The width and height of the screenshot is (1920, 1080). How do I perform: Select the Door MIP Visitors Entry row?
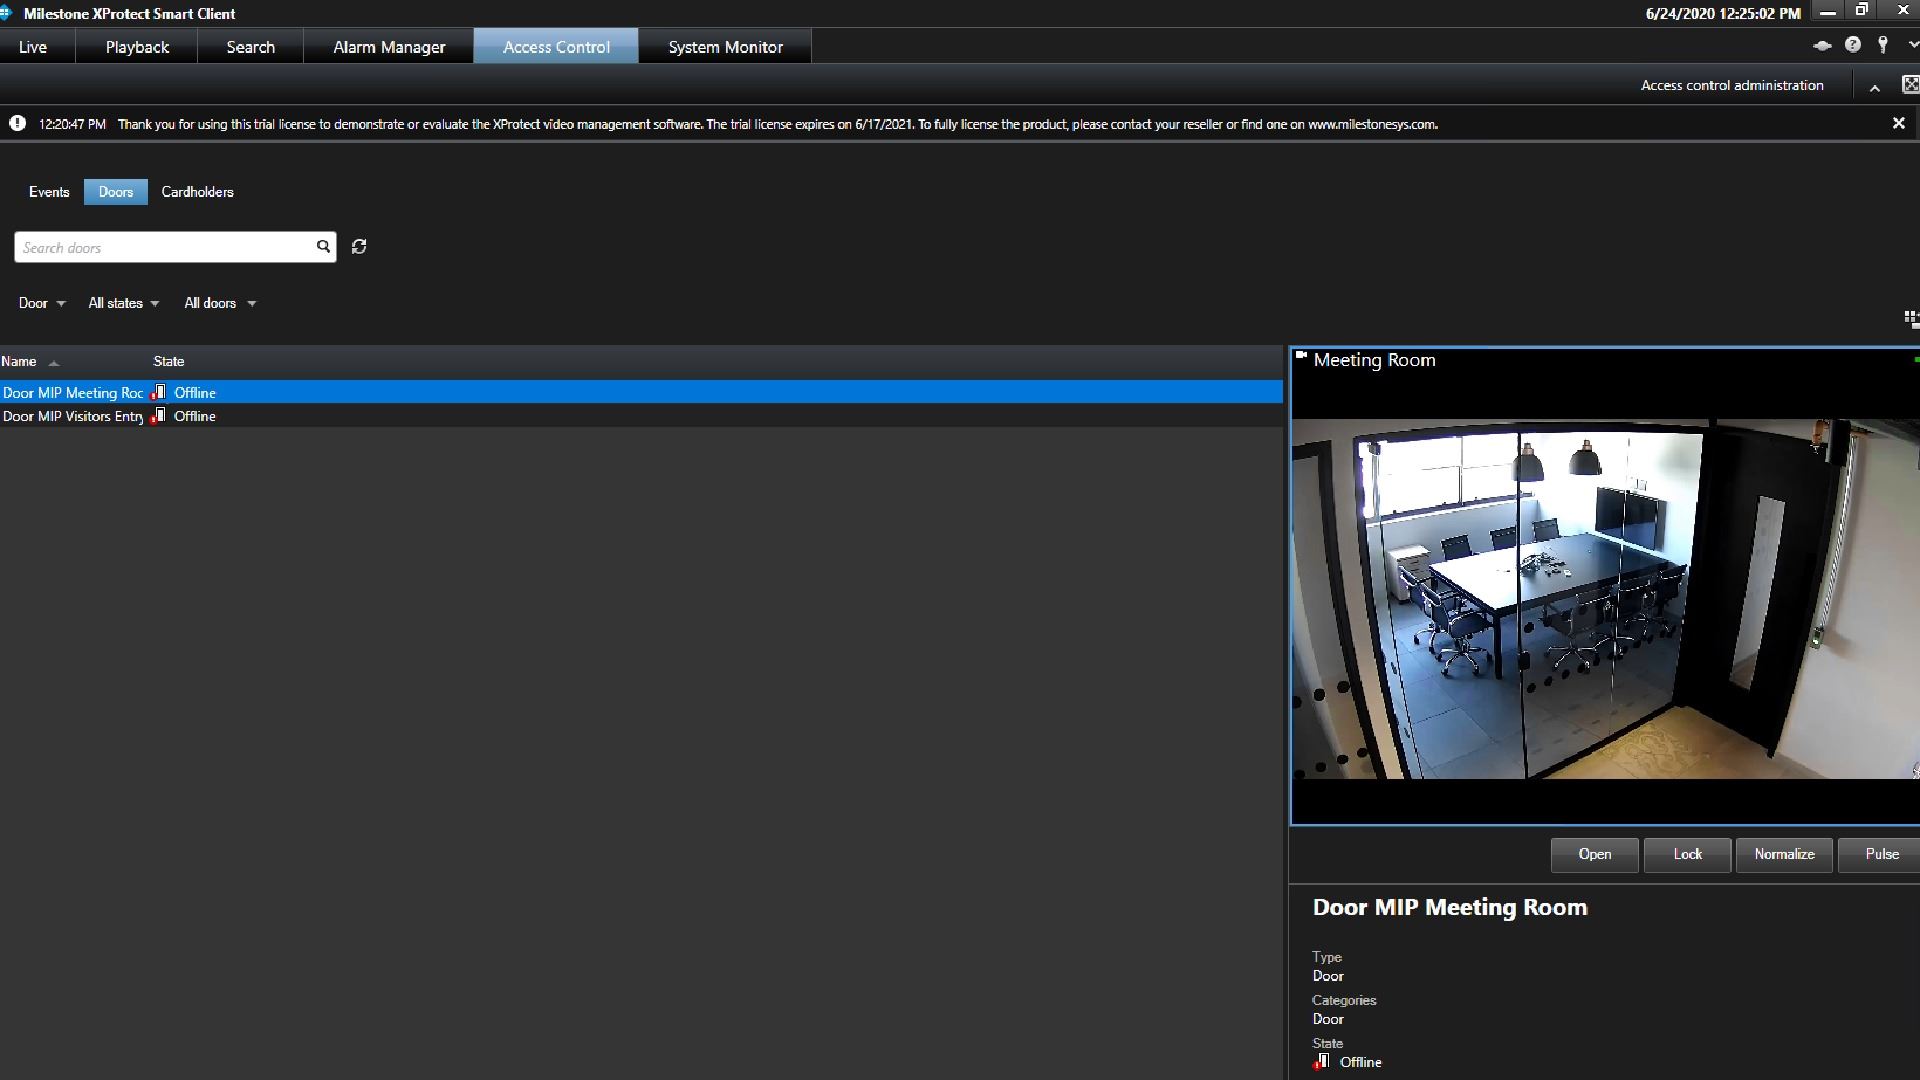[641, 416]
